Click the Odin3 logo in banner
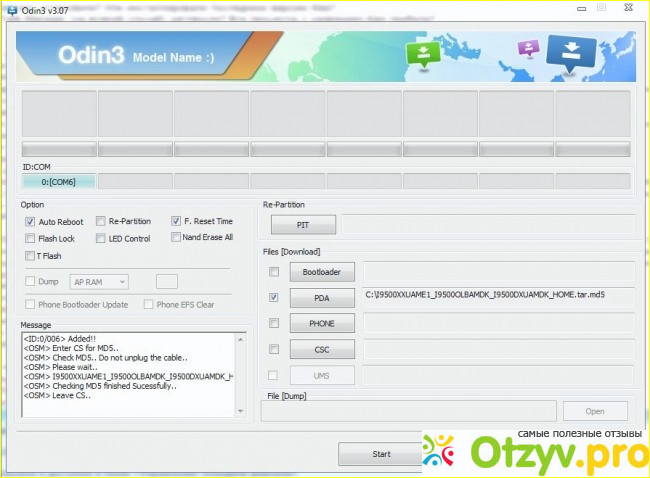This screenshot has height=478, width=650. 89,56
